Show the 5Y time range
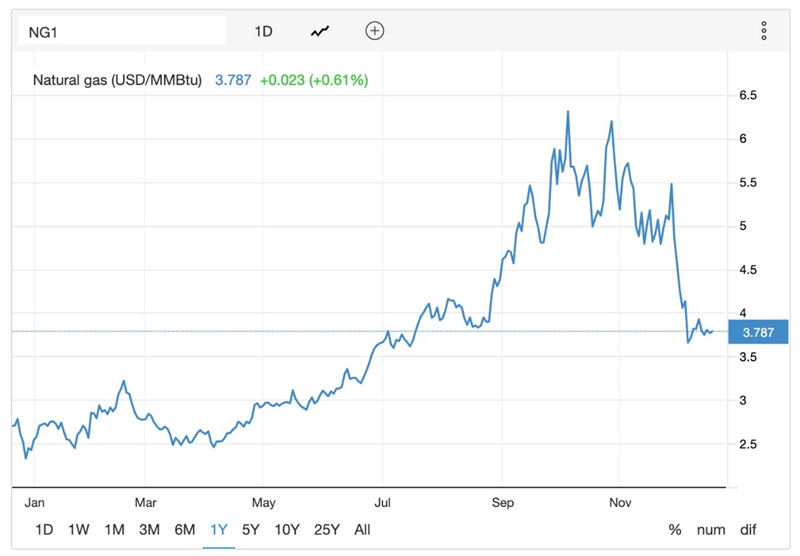Image resolution: width=800 pixels, height=556 pixels. (251, 530)
